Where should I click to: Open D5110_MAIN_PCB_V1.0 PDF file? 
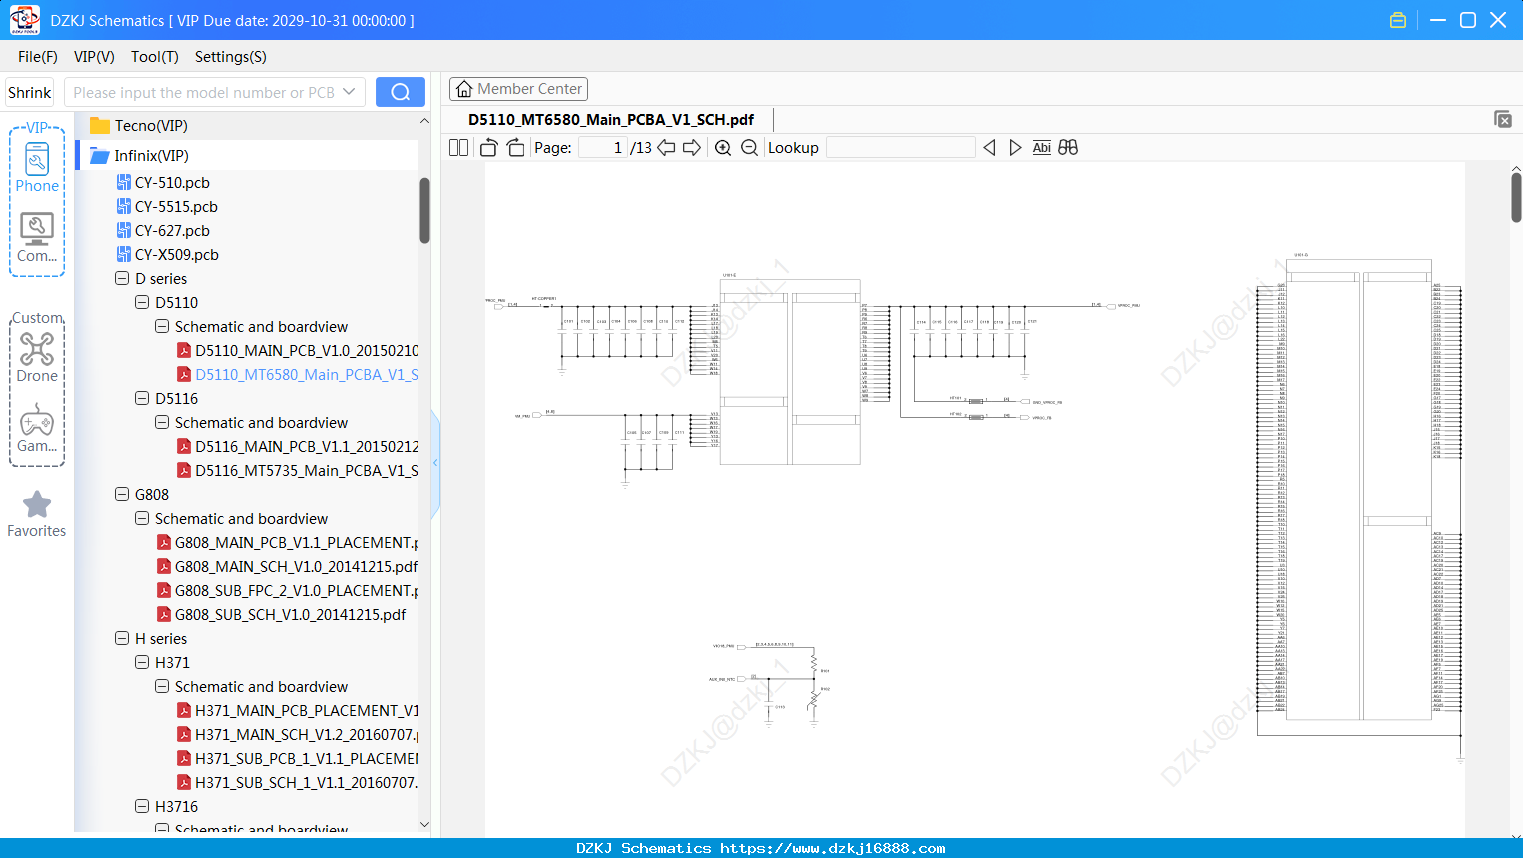click(x=298, y=351)
